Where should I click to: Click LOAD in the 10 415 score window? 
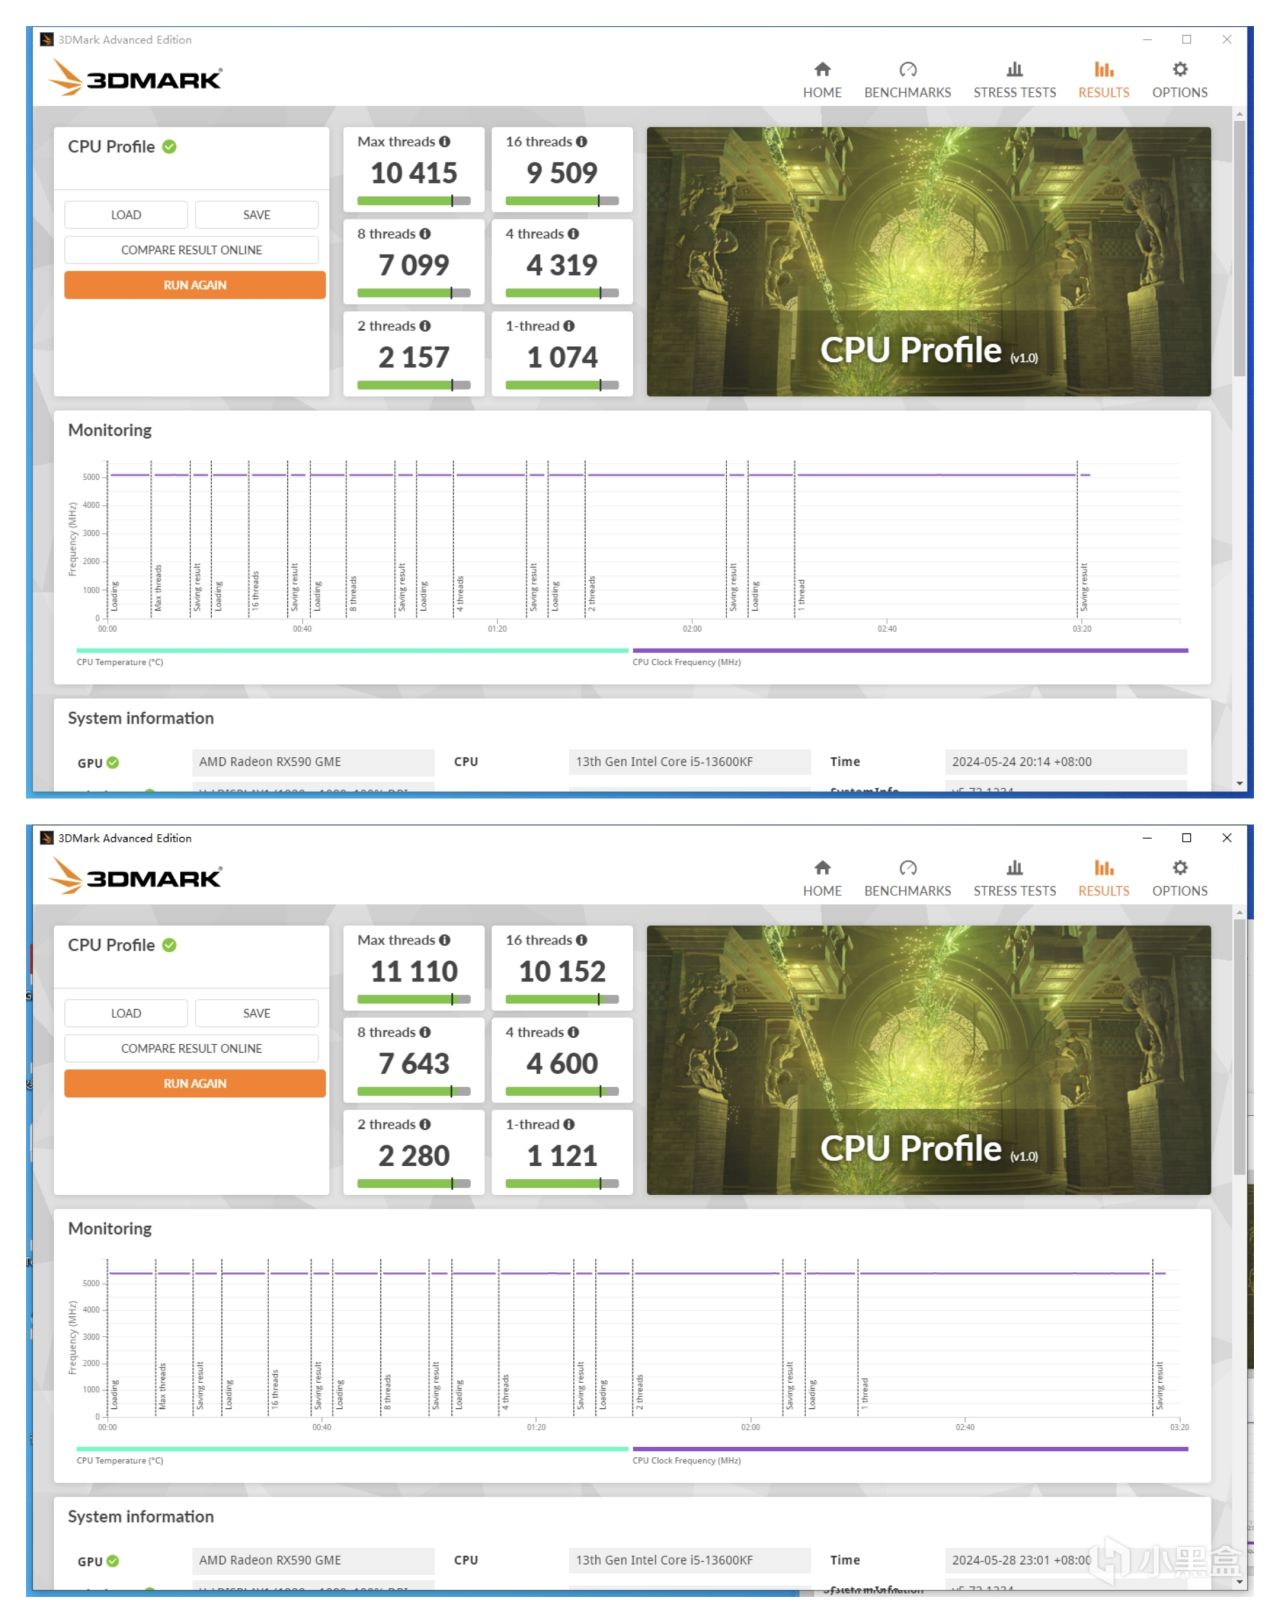pos(126,215)
